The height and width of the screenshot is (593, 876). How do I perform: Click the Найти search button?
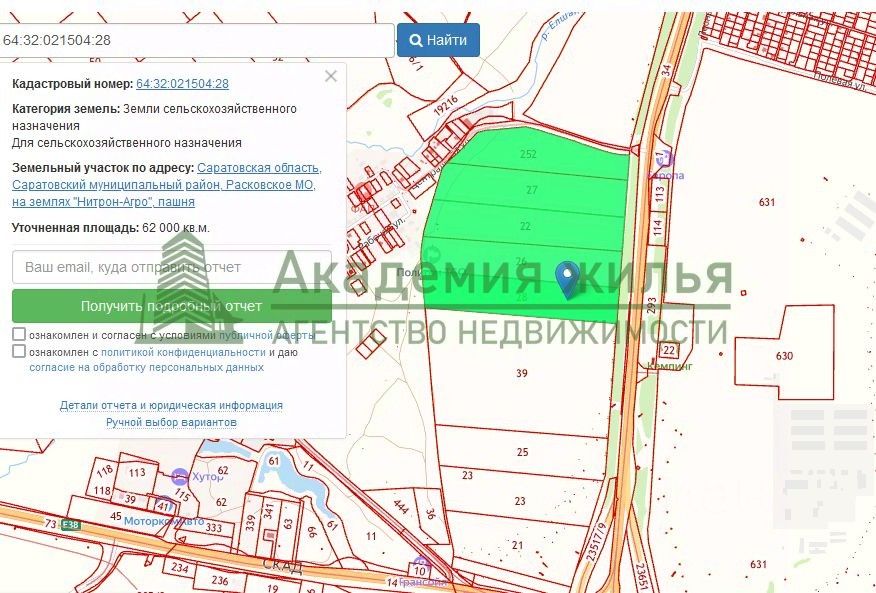438,40
